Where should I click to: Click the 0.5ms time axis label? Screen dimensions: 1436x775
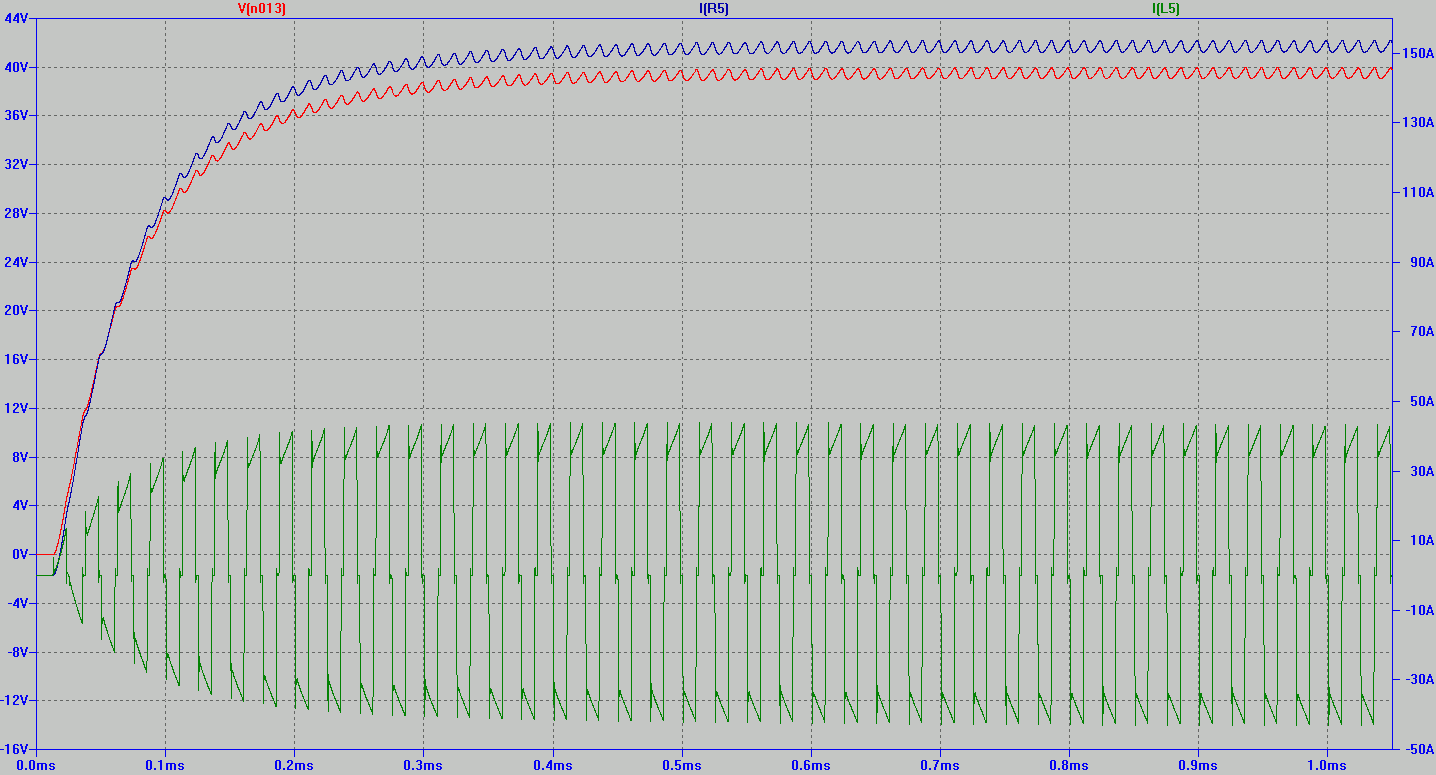(x=682, y=765)
